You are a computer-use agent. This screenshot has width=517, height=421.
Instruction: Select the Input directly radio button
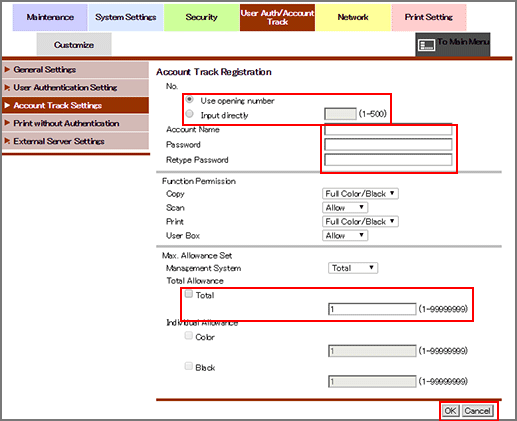189,114
